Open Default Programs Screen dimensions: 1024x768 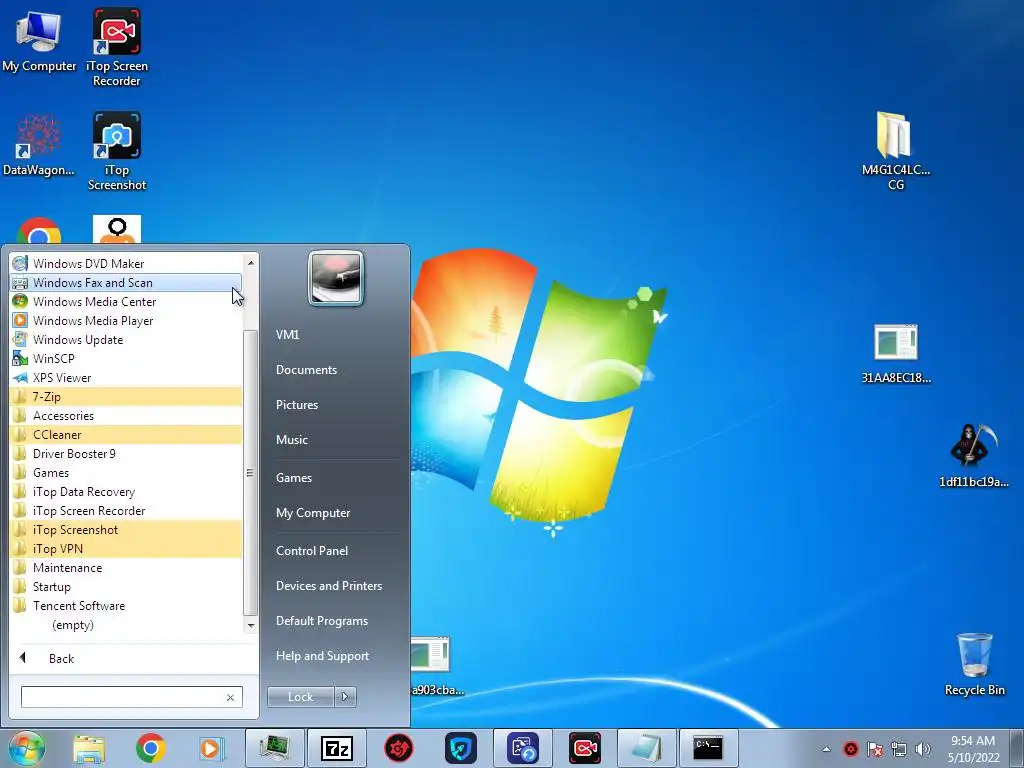coord(336,620)
